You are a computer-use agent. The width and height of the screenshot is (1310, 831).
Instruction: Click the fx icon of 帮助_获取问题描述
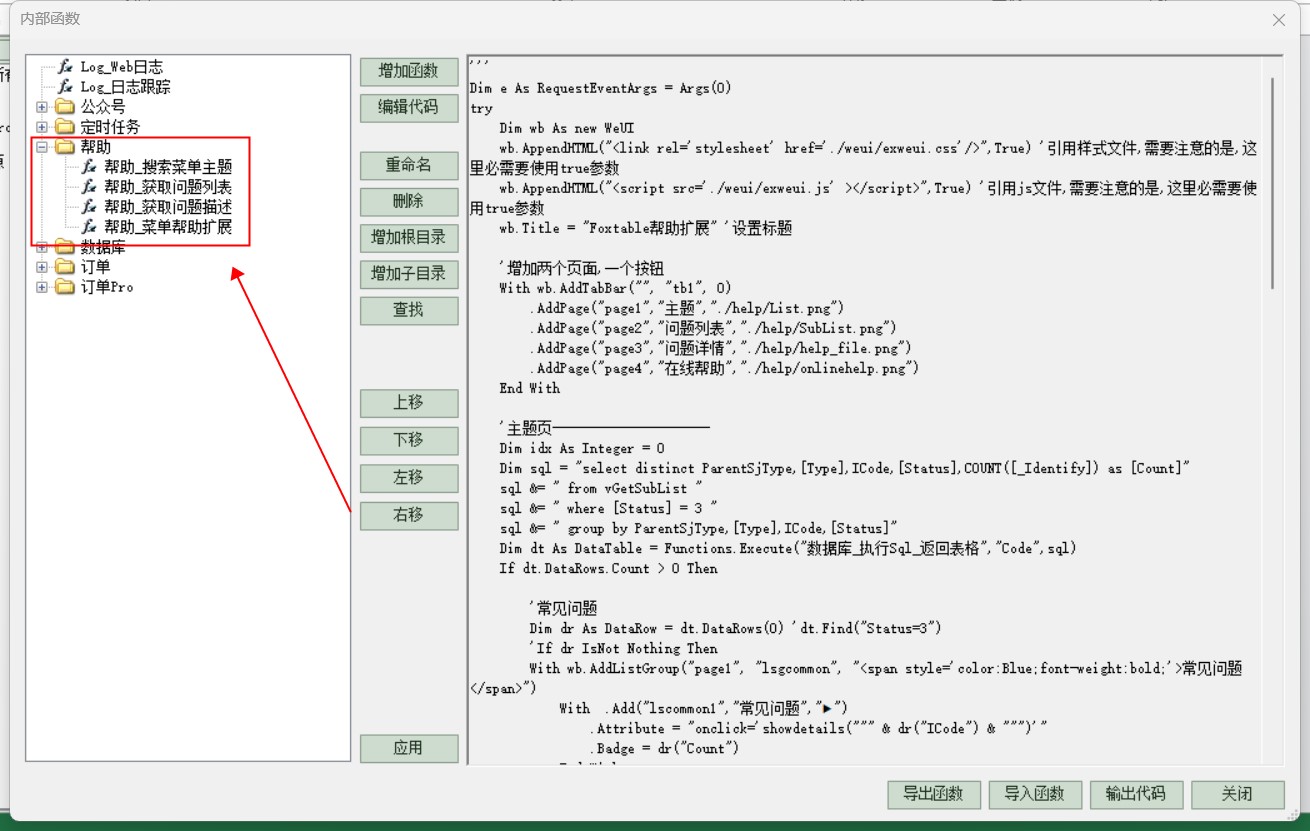[x=89, y=207]
